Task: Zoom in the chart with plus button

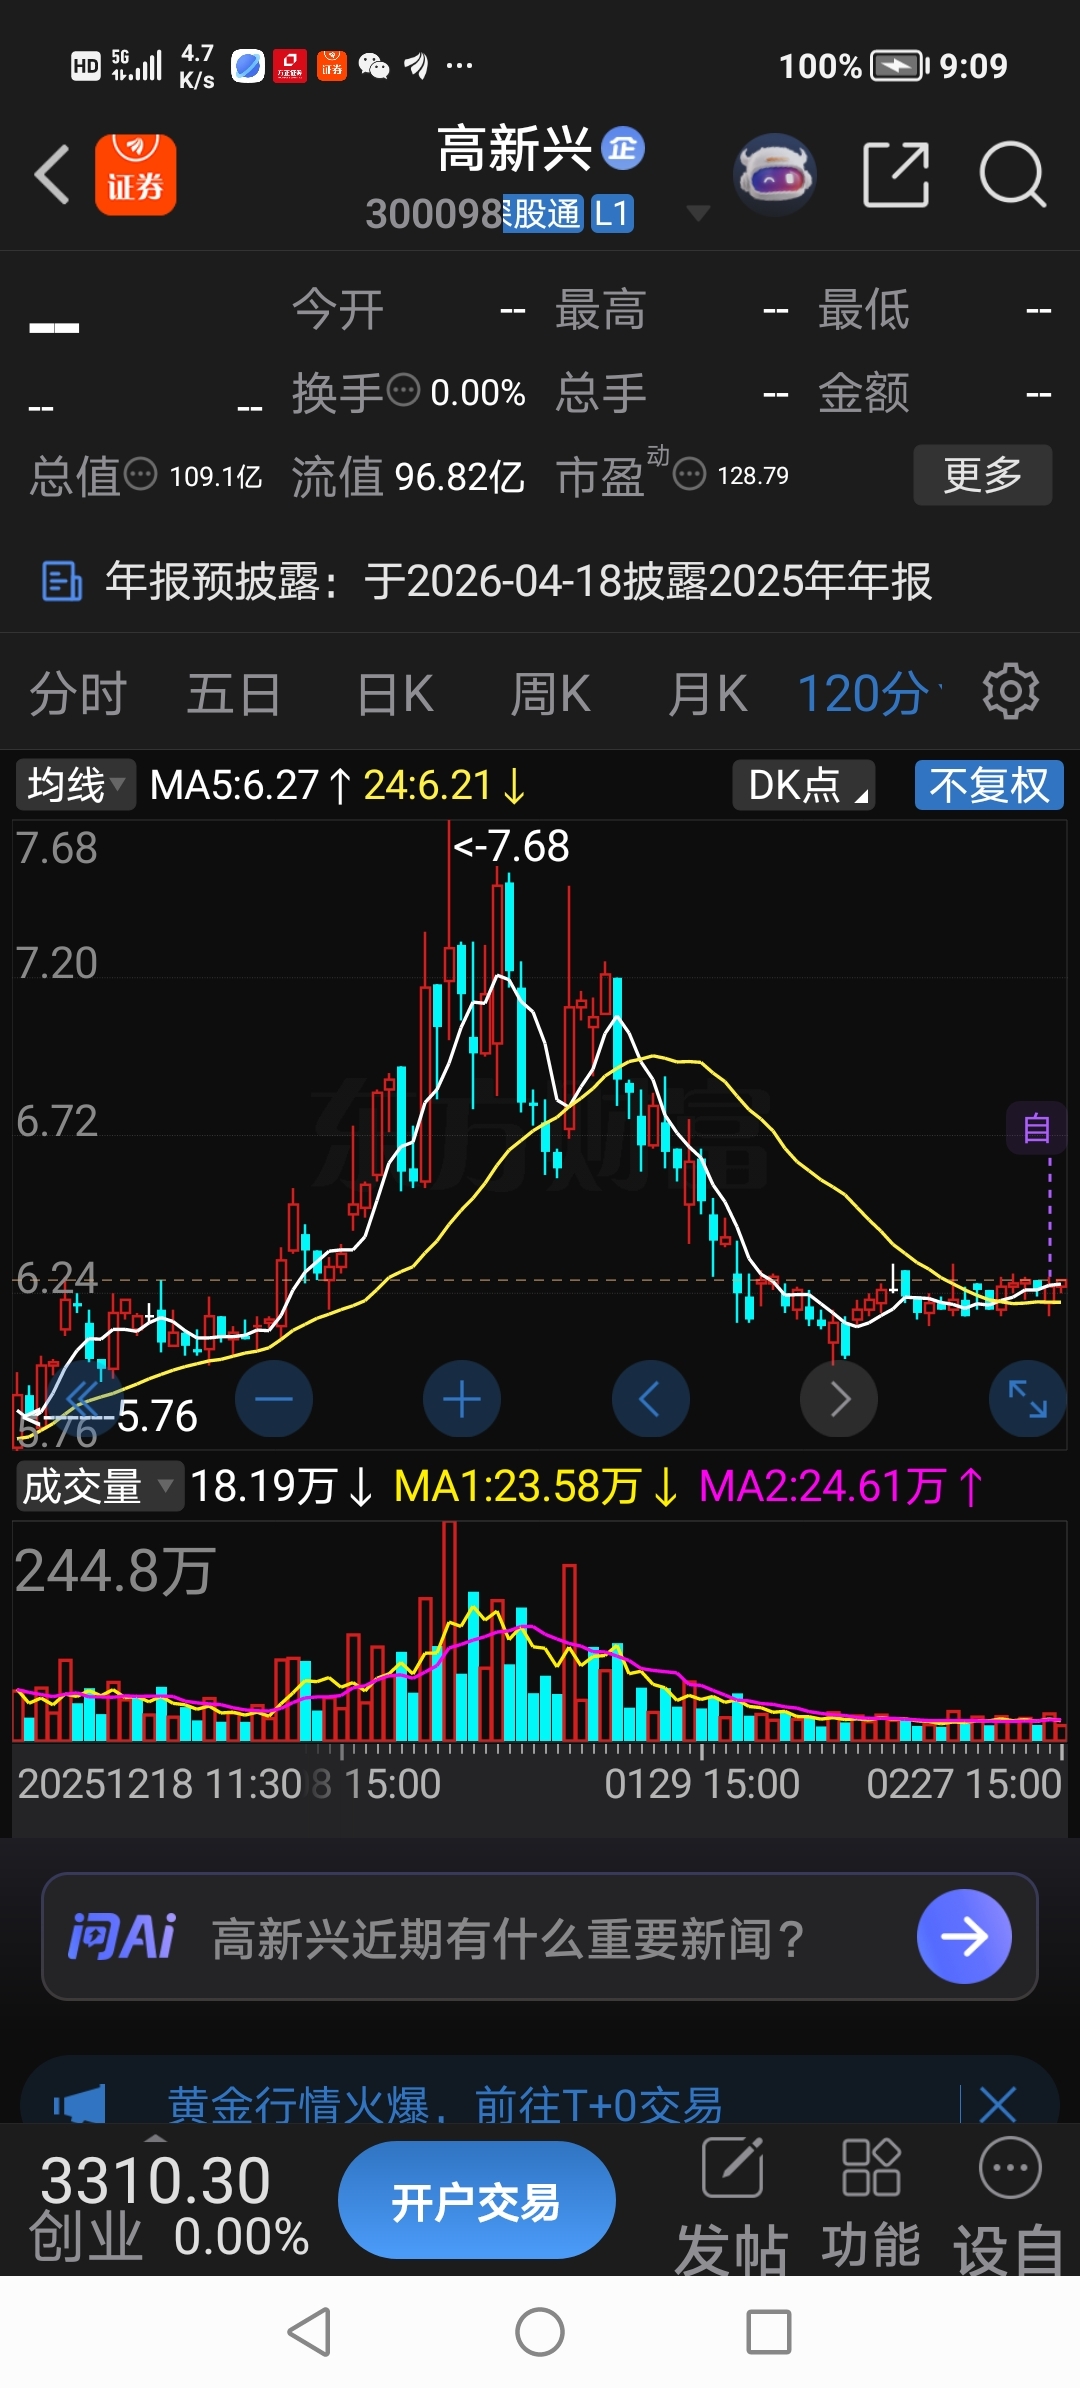Action: (461, 1398)
